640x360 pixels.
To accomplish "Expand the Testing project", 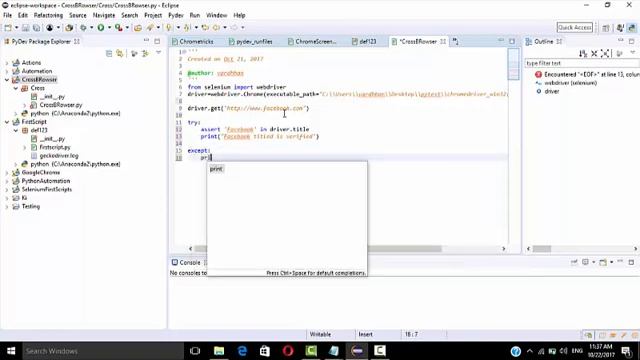I will tap(7, 207).
